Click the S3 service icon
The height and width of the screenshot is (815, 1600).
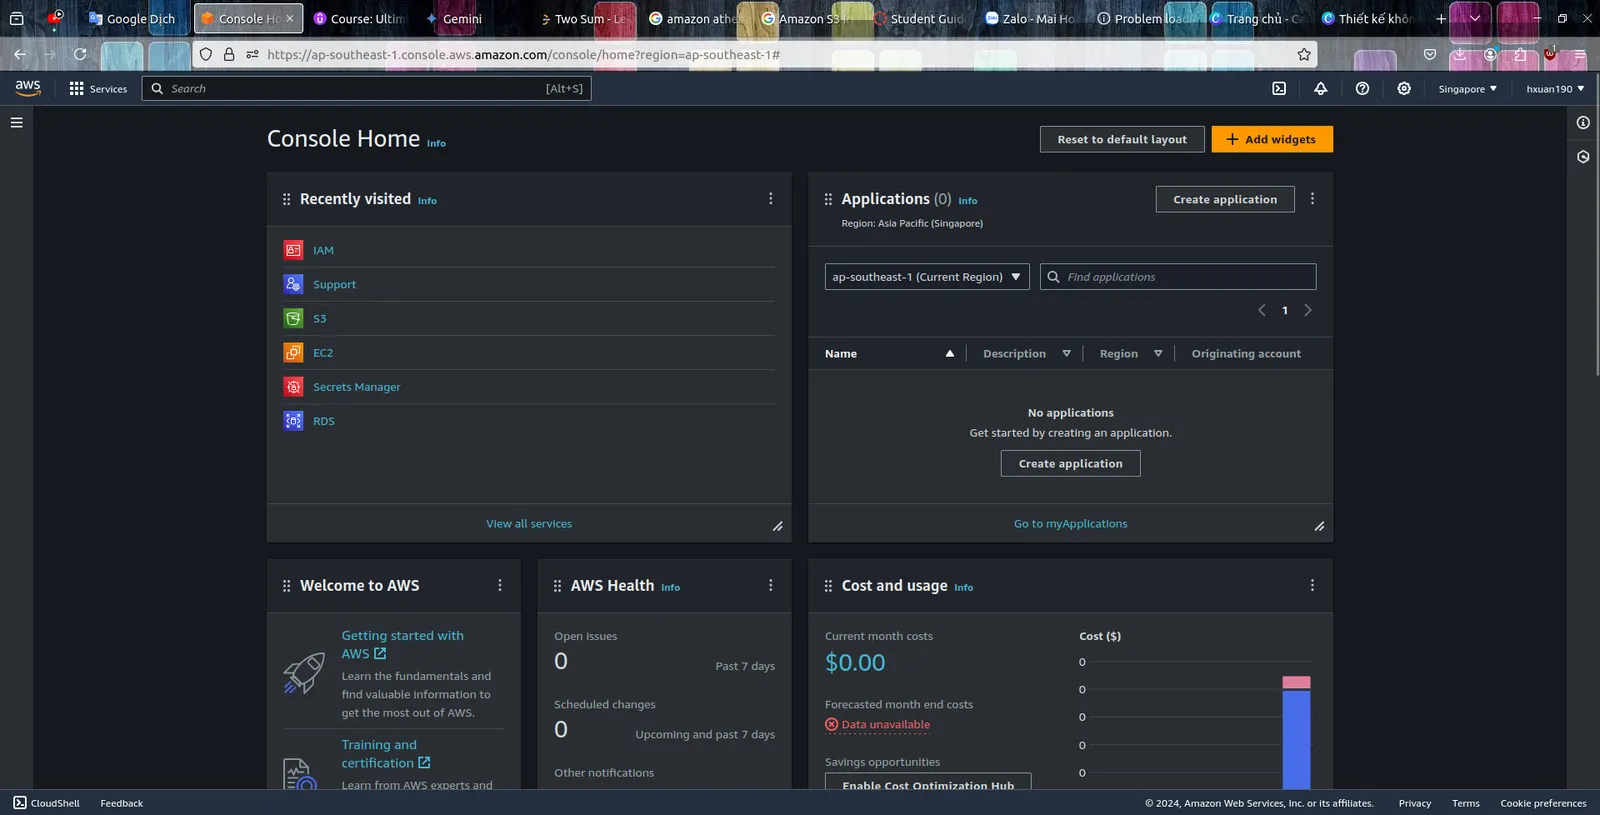[x=293, y=318]
